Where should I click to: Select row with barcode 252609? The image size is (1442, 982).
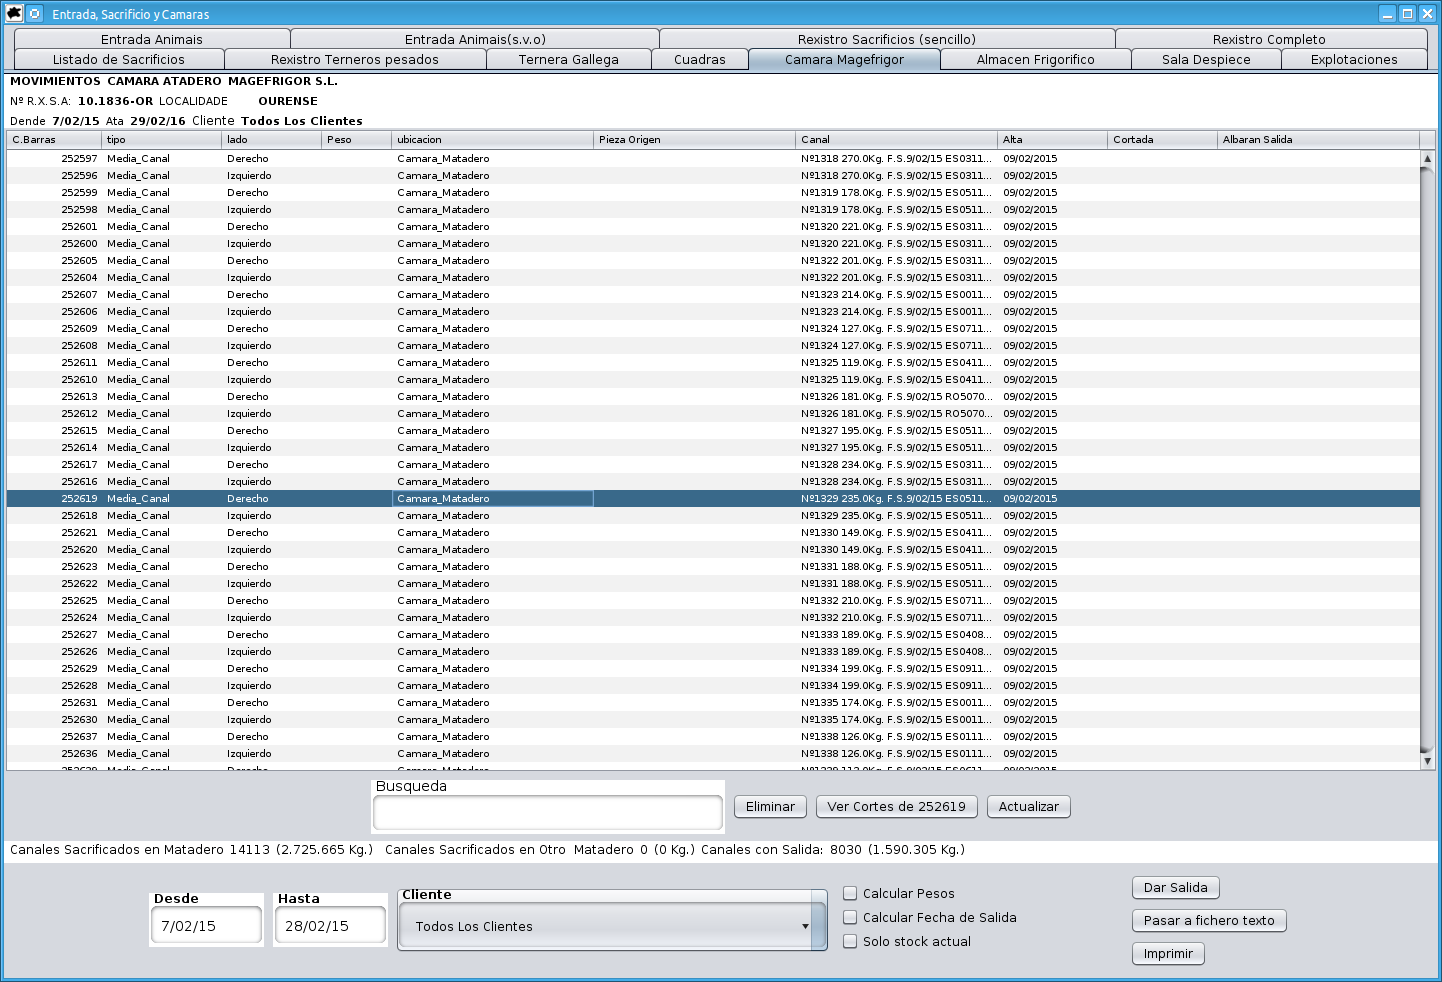coord(713,328)
